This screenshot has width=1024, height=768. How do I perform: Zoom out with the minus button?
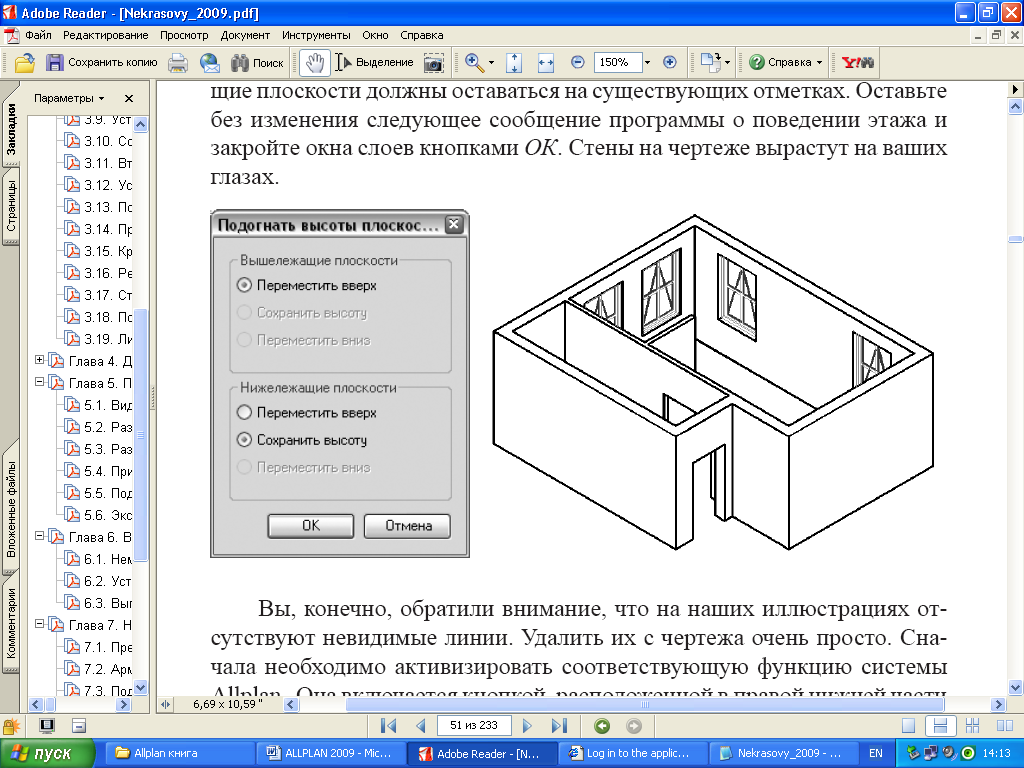point(577,63)
